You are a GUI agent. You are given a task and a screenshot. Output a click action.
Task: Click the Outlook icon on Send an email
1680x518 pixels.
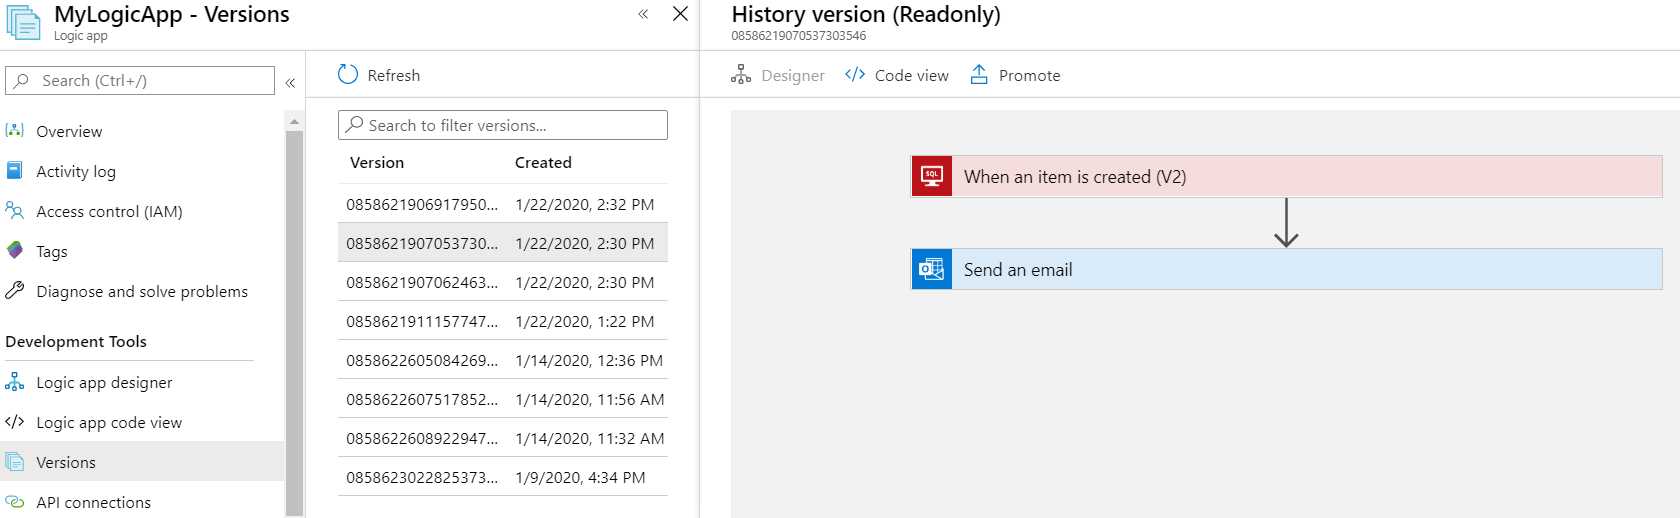[x=932, y=269]
